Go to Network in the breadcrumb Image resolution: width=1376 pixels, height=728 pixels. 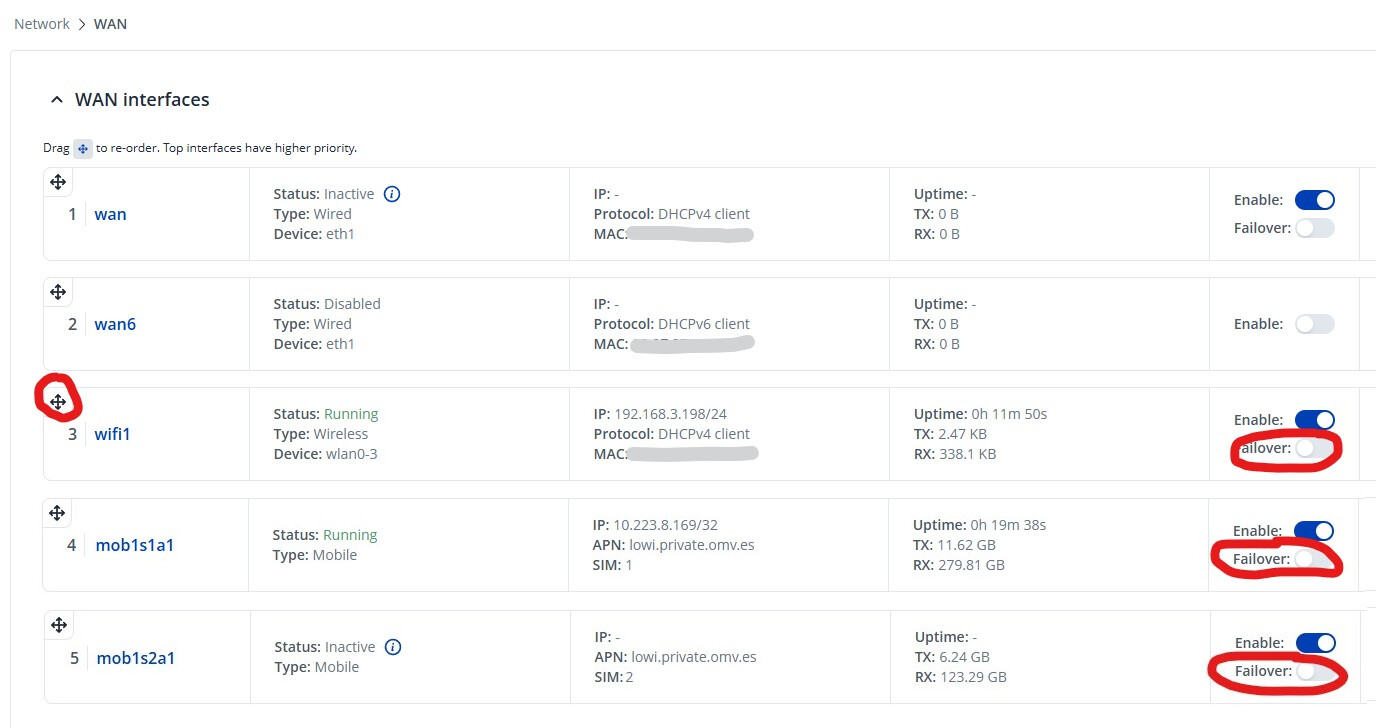coord(42,24)
